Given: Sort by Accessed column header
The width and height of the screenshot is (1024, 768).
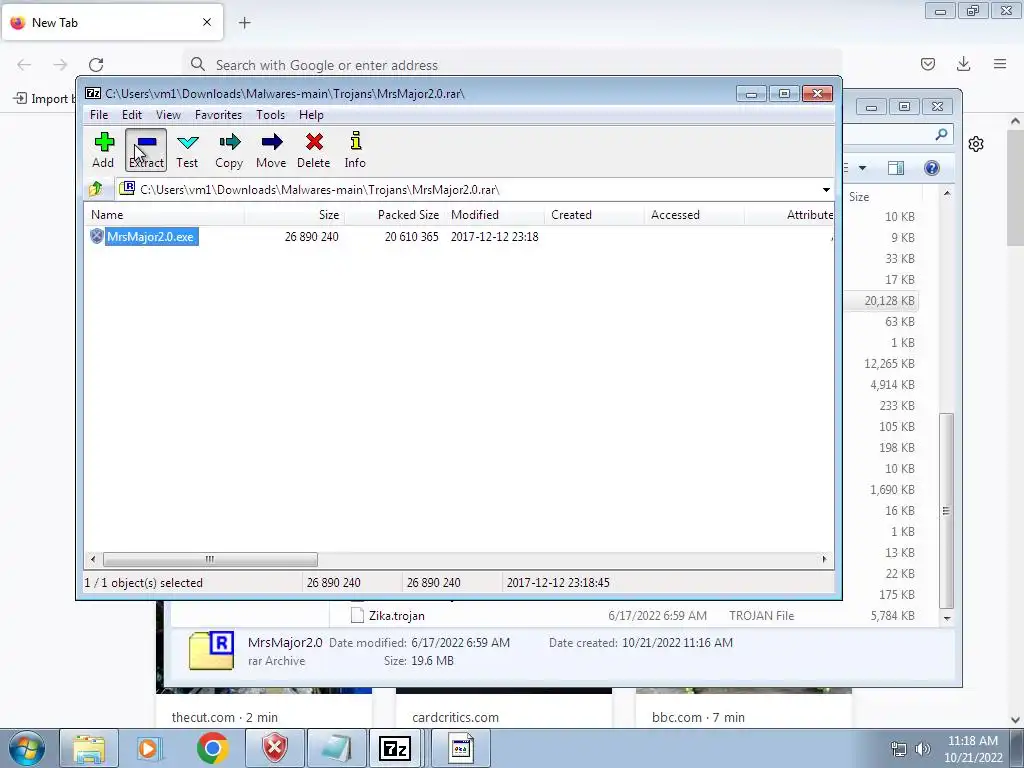Looking at the screenshot, I should click(694, 215).
